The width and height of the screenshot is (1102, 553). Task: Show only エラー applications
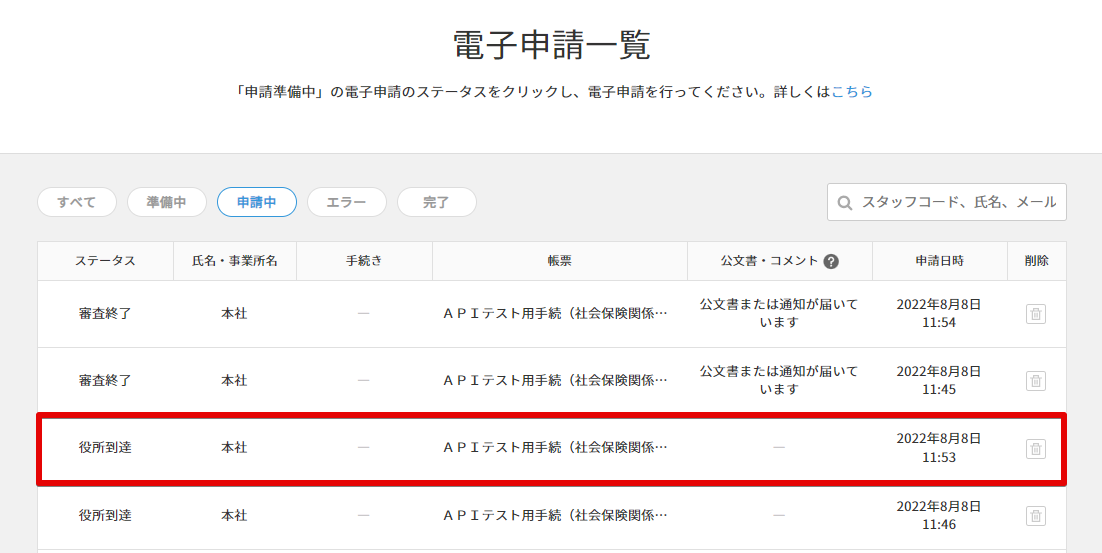pos(347,202)
